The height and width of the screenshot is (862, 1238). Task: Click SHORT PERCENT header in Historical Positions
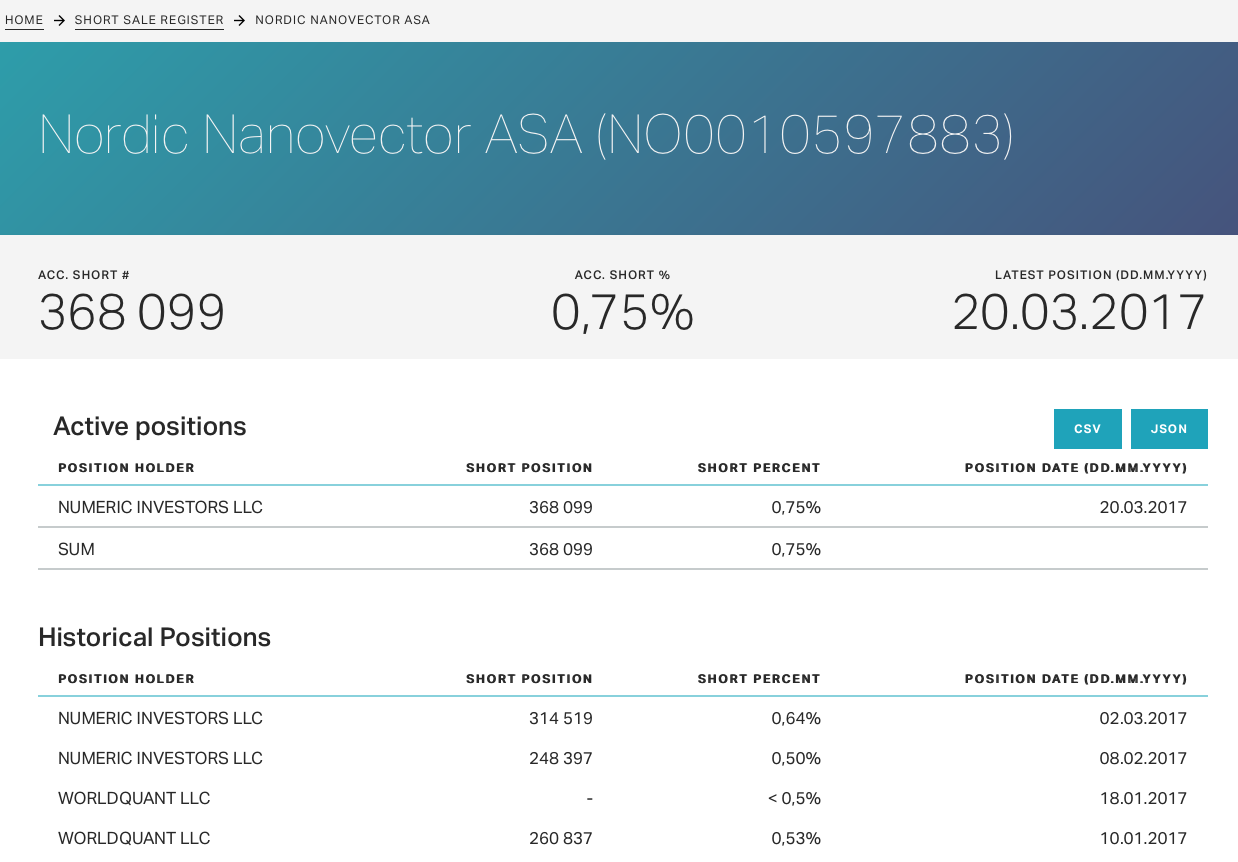click(x=759, y=679)
